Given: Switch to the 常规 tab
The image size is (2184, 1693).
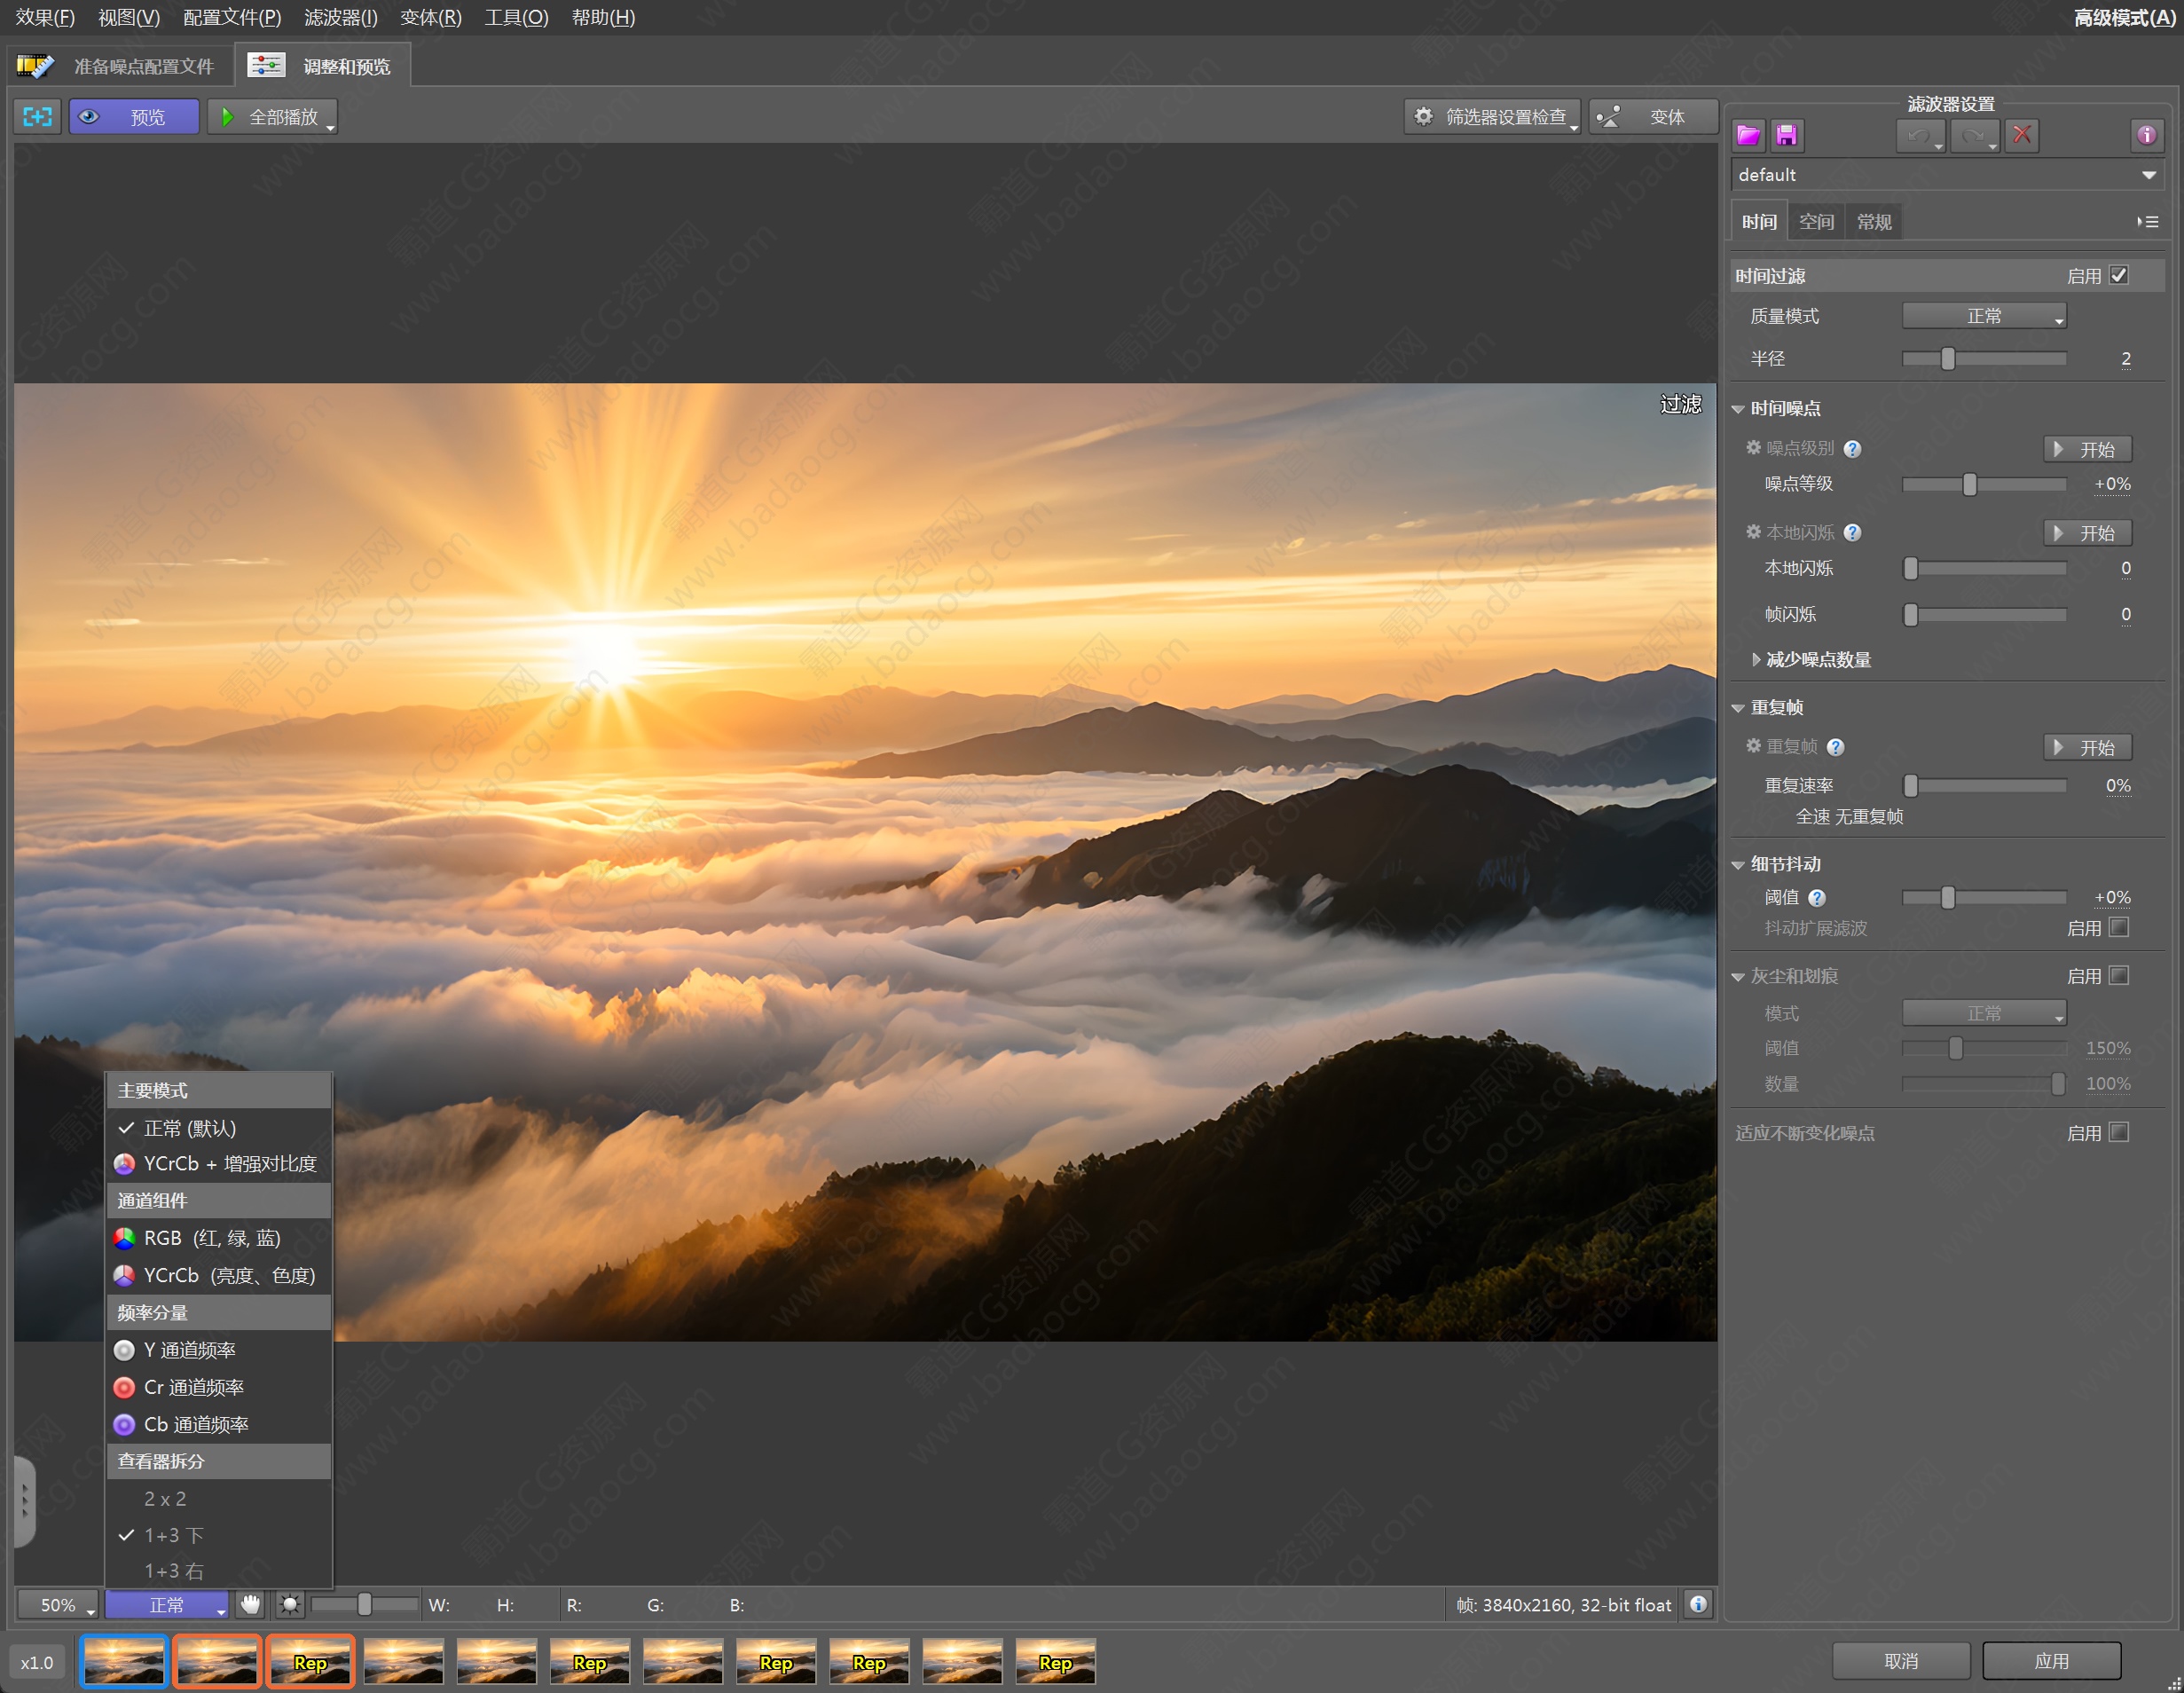Looking at the screenshot, I should 1874,222.
